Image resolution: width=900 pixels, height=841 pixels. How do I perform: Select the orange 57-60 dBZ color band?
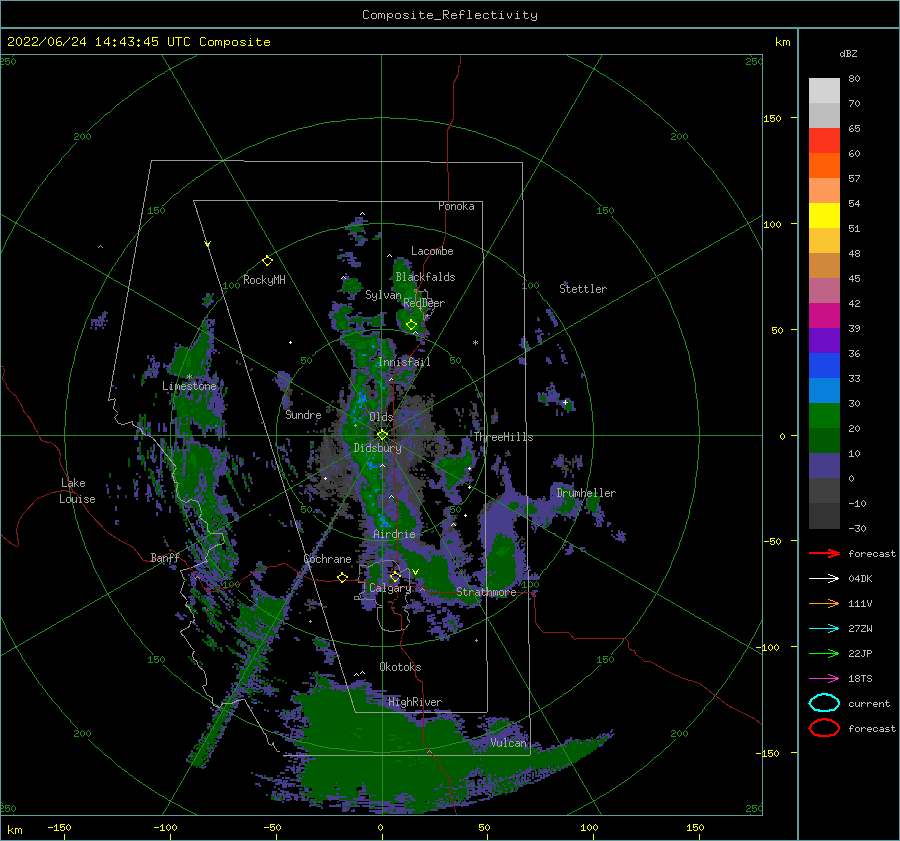click(824, 165)
